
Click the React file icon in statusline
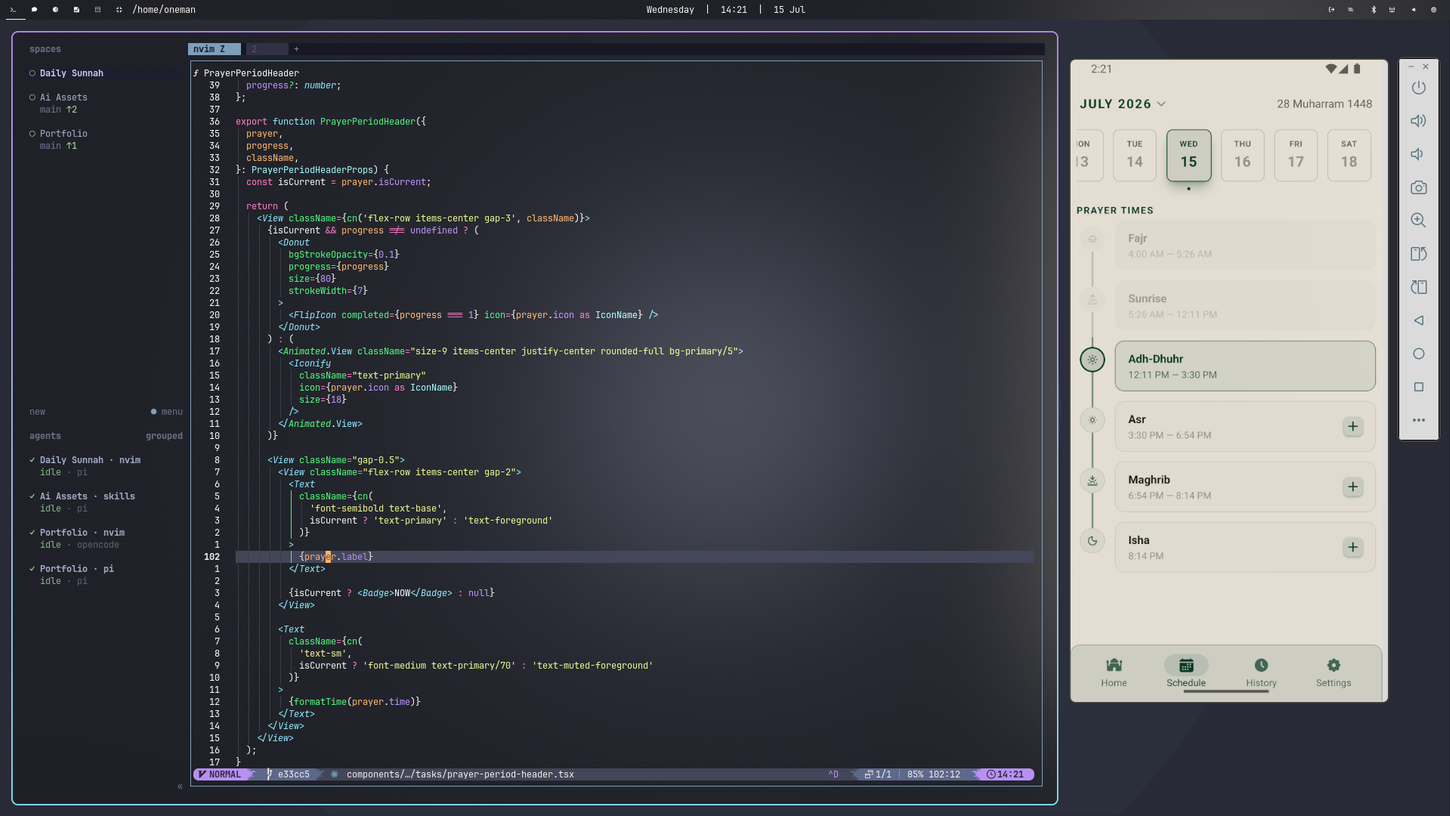(x=334, y=774)
